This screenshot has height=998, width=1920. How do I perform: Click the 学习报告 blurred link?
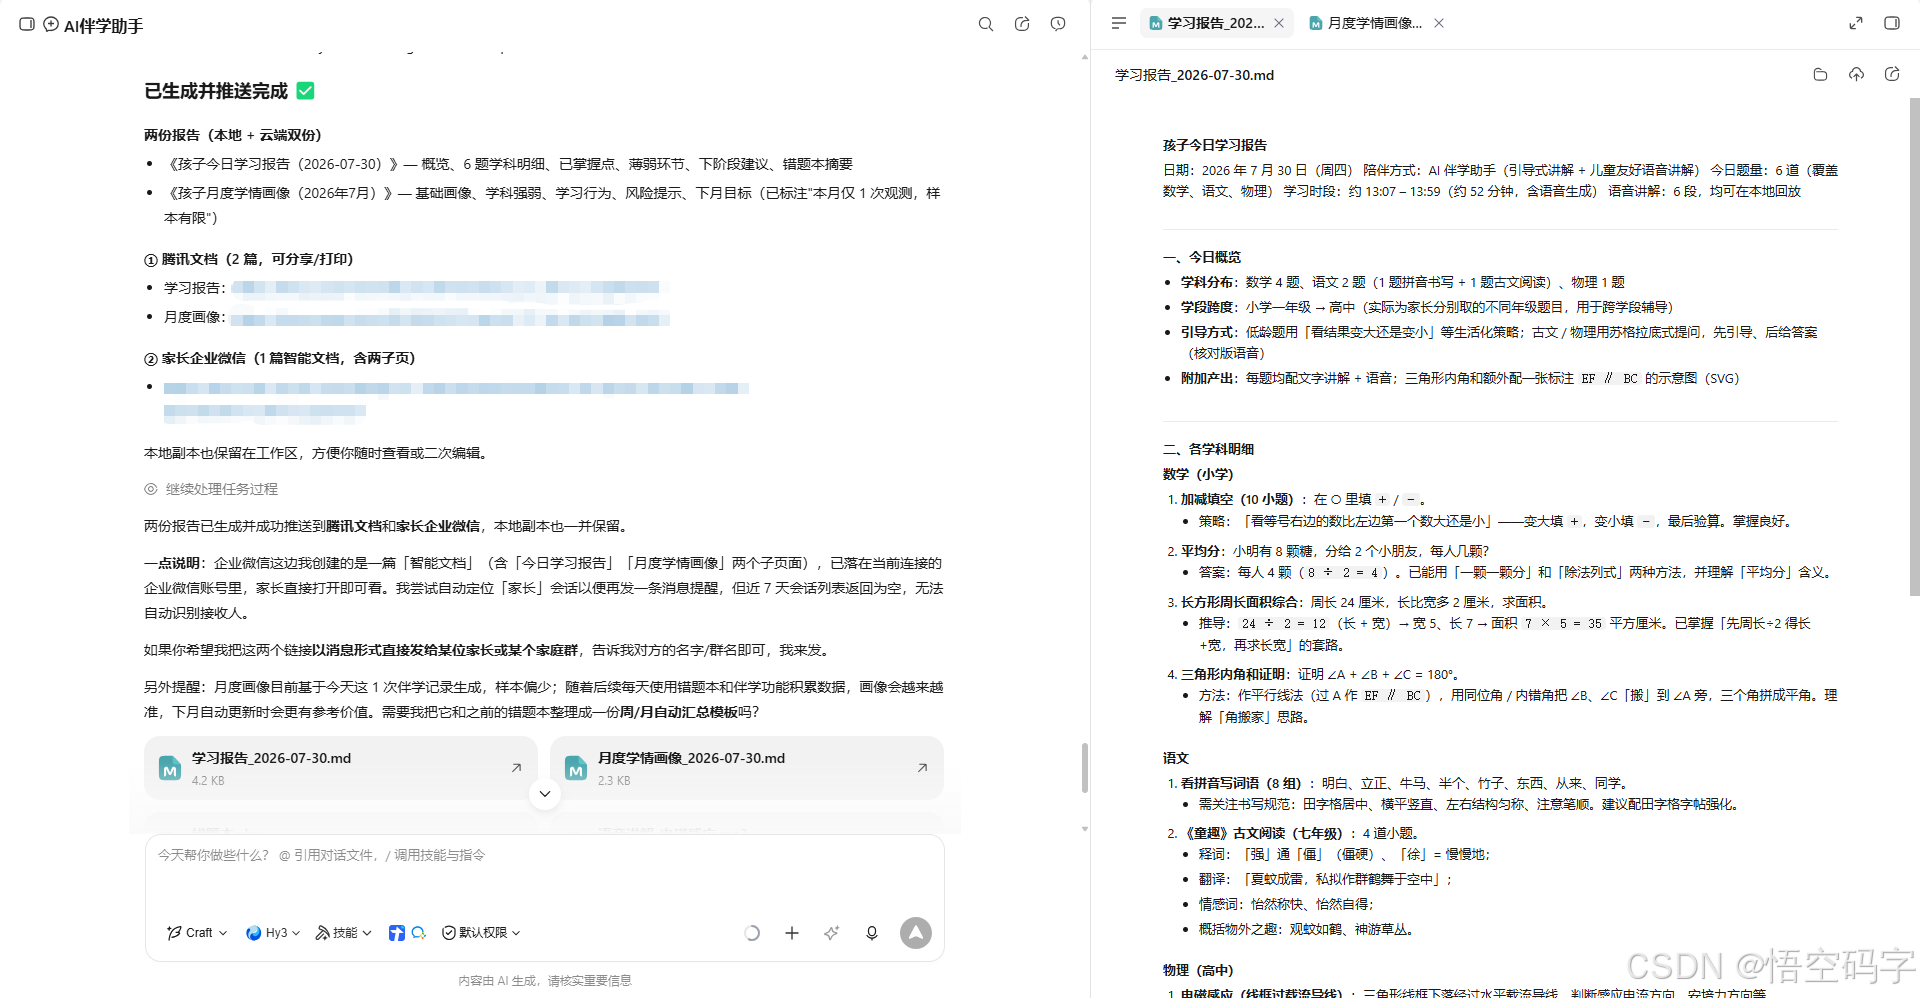pyautogui.click(x=445, y=288)
